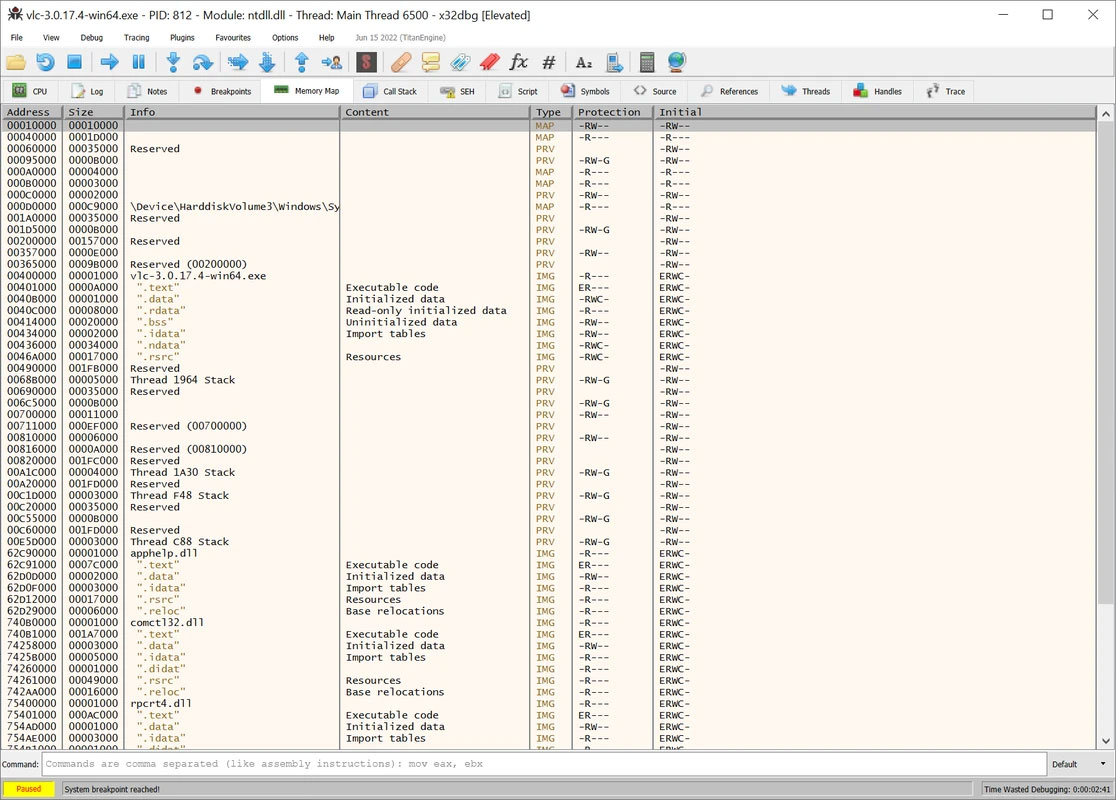Open the Plugins menu
Image resolution: width=1116 pixels, height=800 pixels.
182,38
